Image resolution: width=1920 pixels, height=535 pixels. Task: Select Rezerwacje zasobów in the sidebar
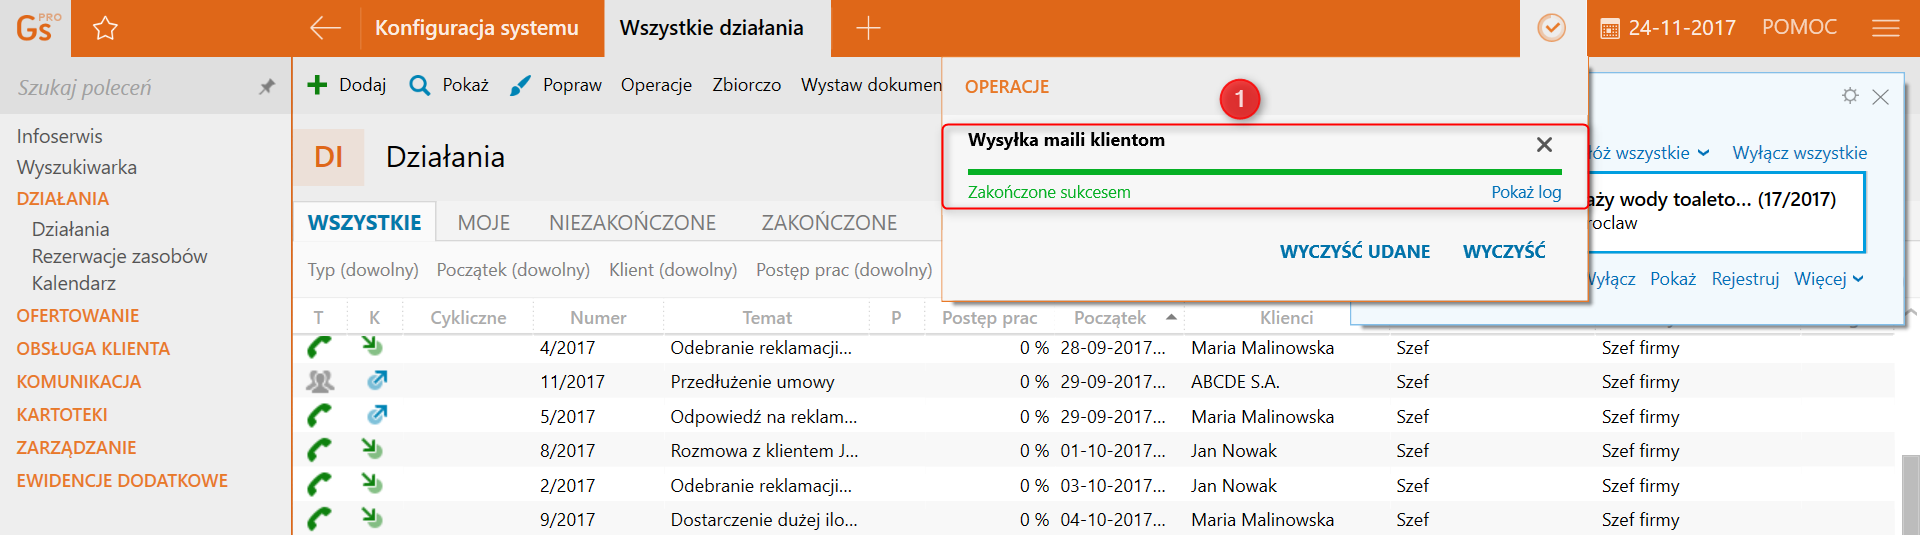(x=120, y=256)
